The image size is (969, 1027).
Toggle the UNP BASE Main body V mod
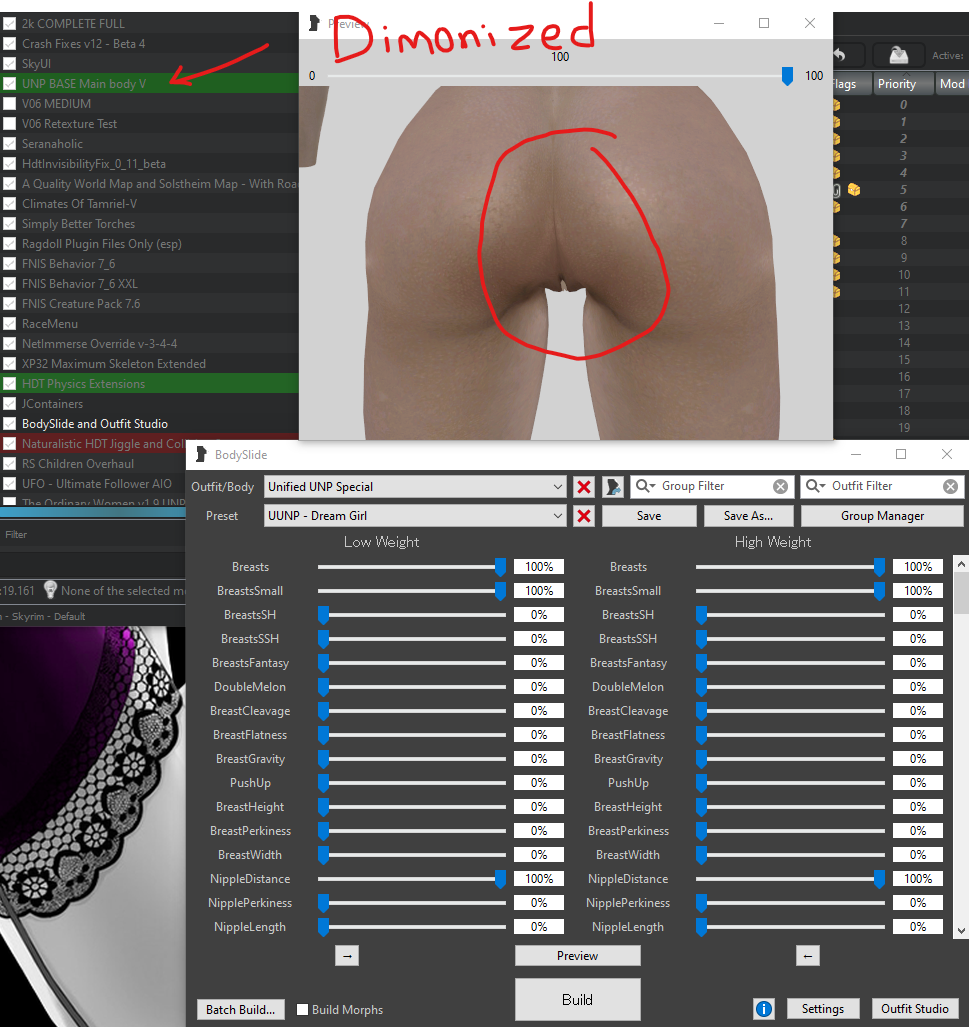click(10, 84)
